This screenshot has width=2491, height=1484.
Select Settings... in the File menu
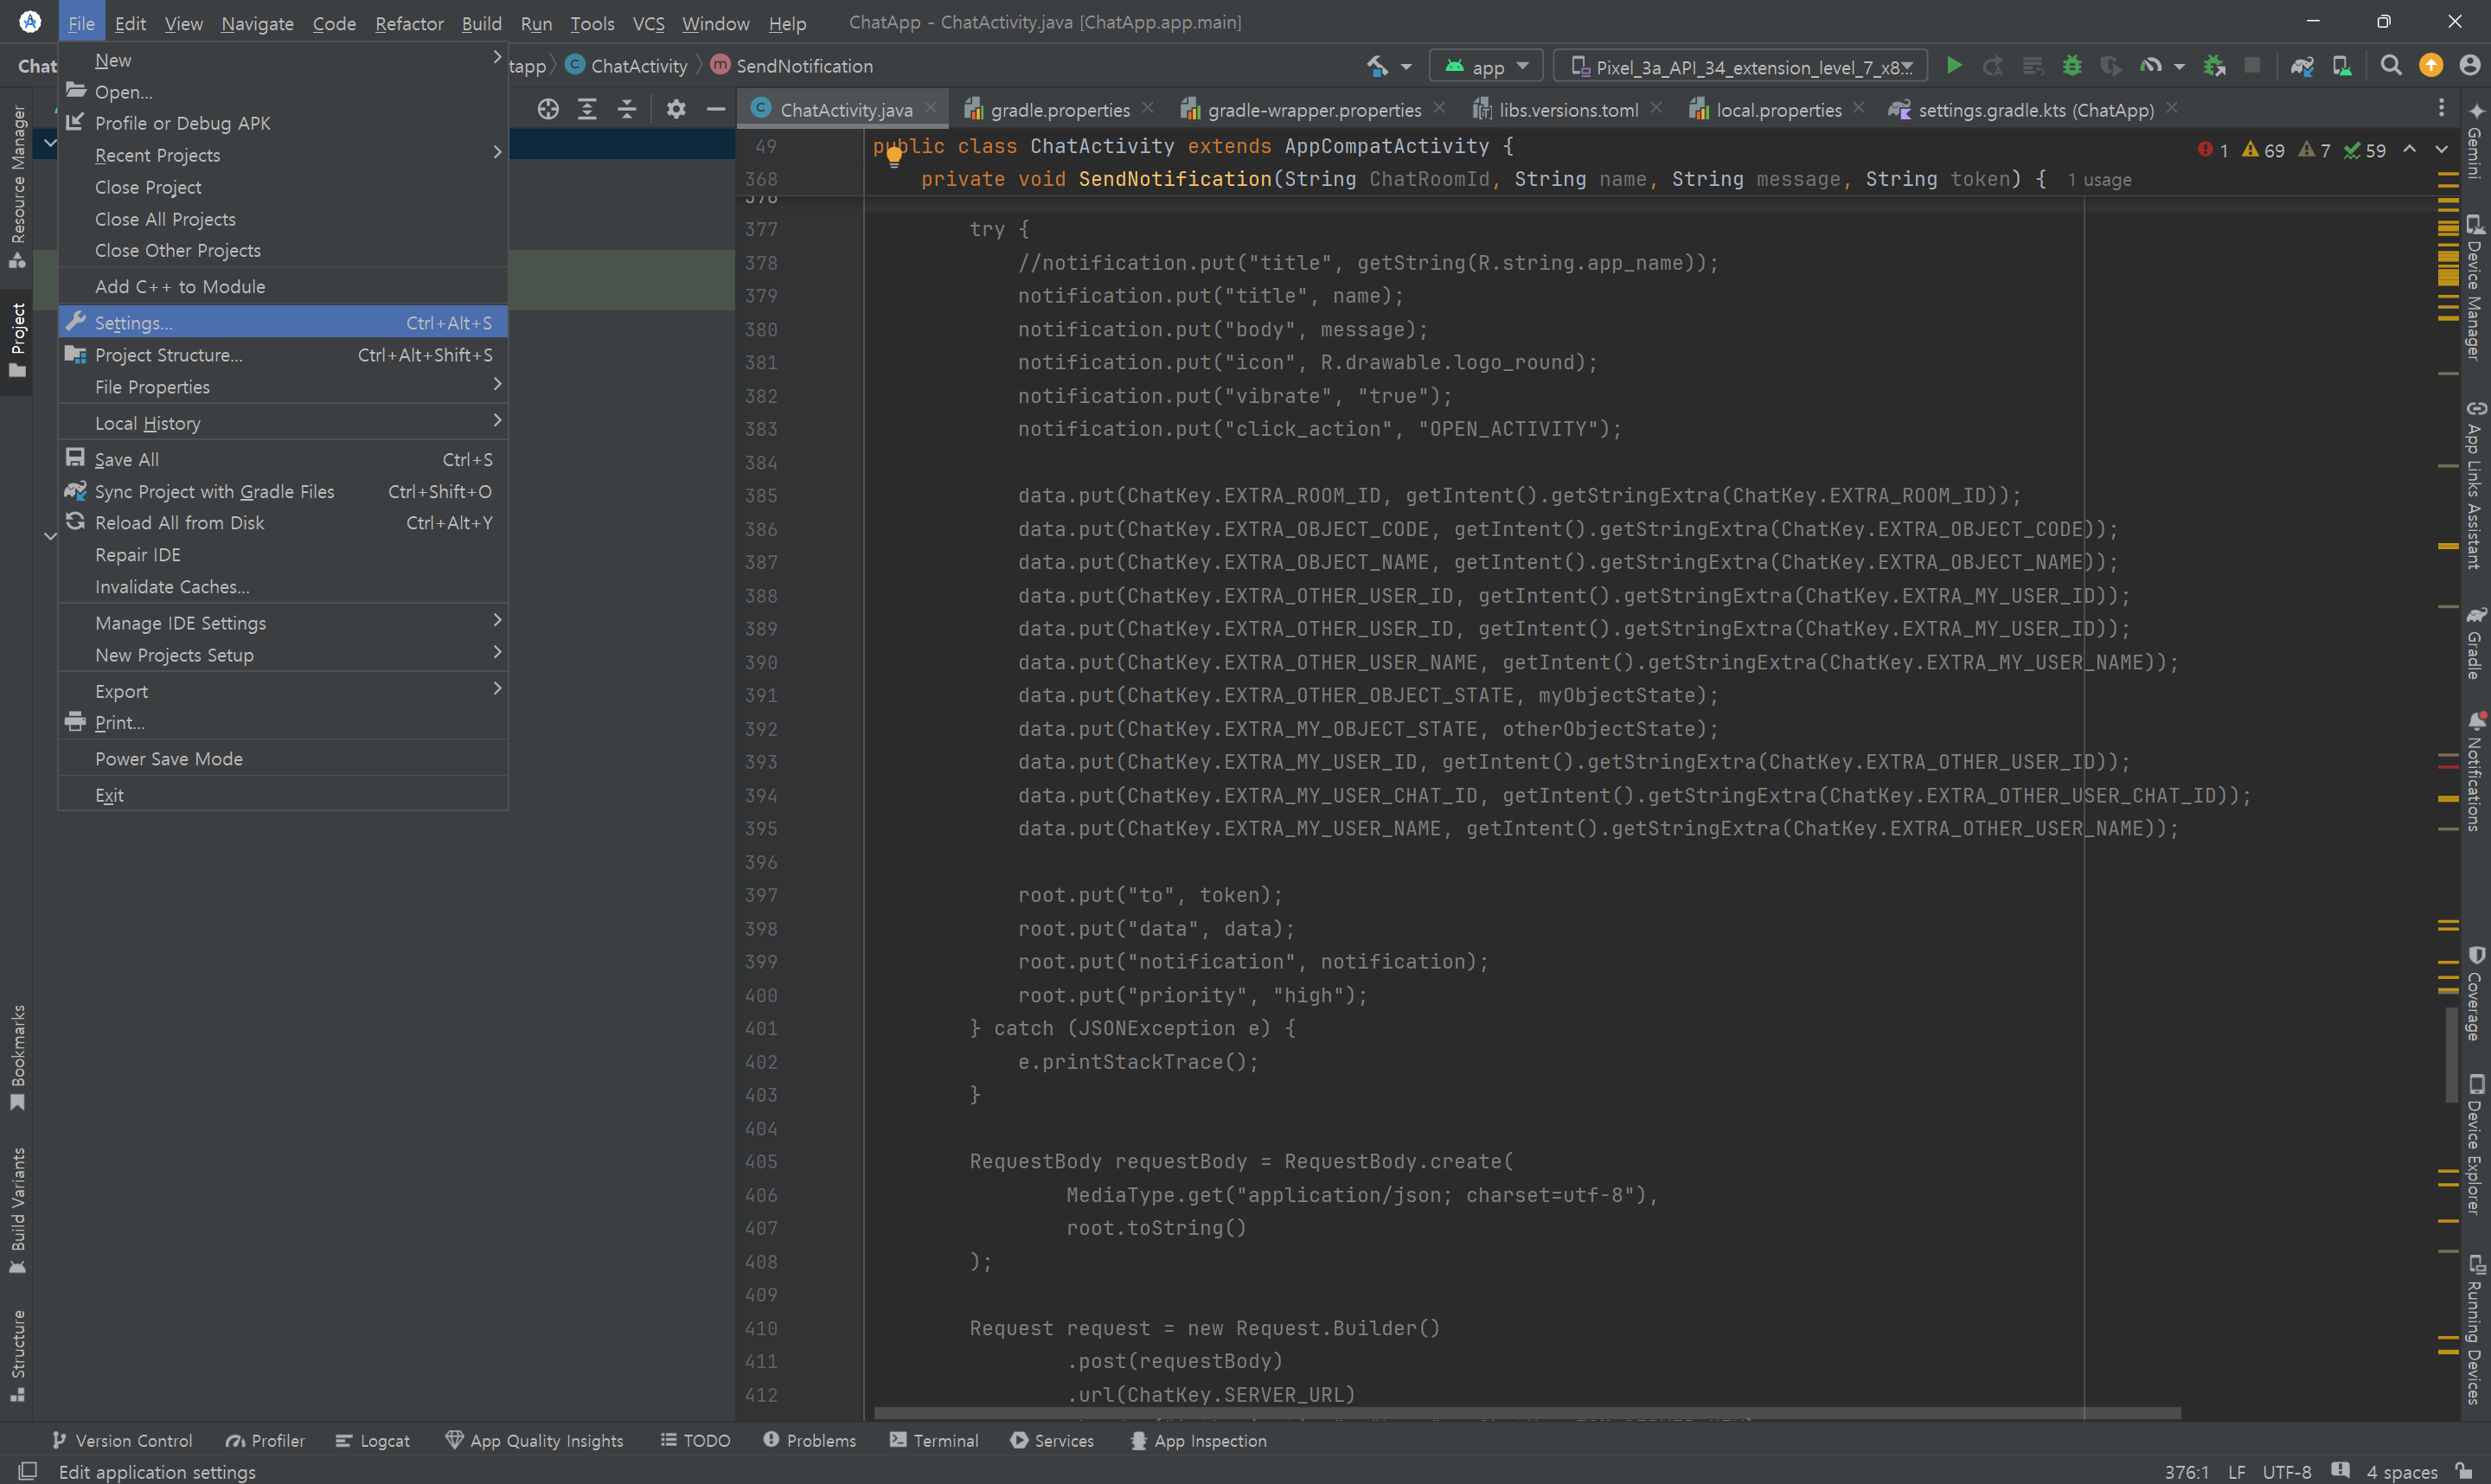134,323
